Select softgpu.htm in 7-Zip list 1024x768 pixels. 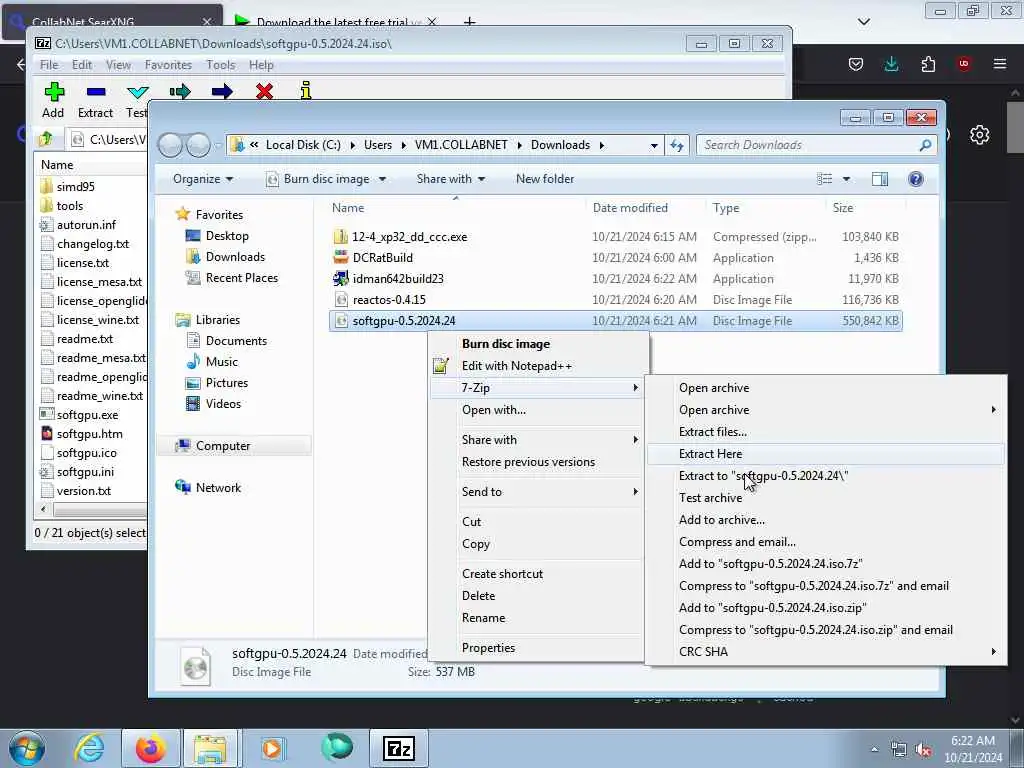89,434
